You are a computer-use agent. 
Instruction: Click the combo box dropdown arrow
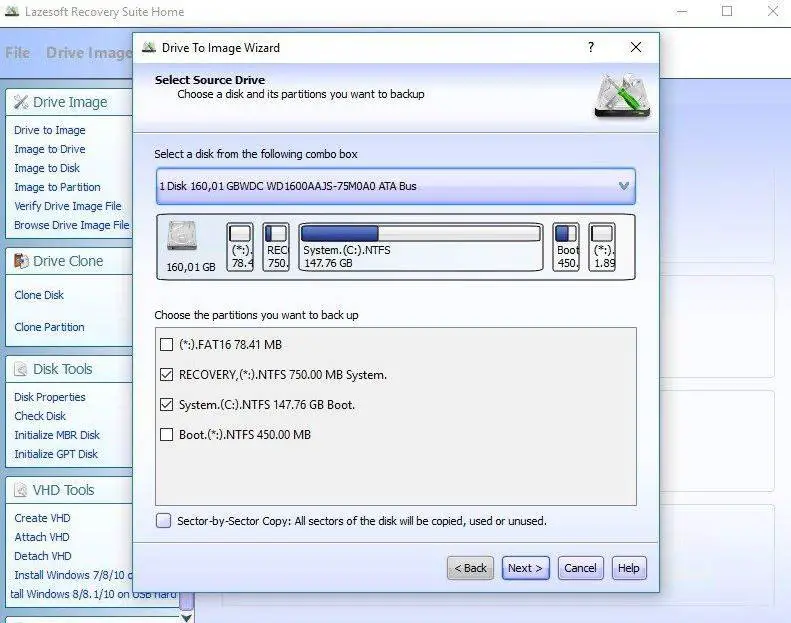tap(624, 186)
